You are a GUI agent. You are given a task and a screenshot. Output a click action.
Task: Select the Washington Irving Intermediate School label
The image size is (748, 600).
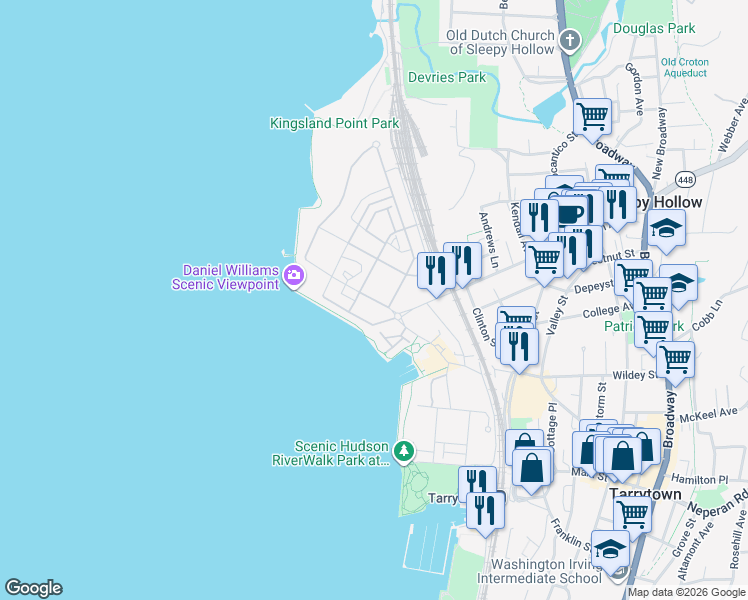[540, 571]
